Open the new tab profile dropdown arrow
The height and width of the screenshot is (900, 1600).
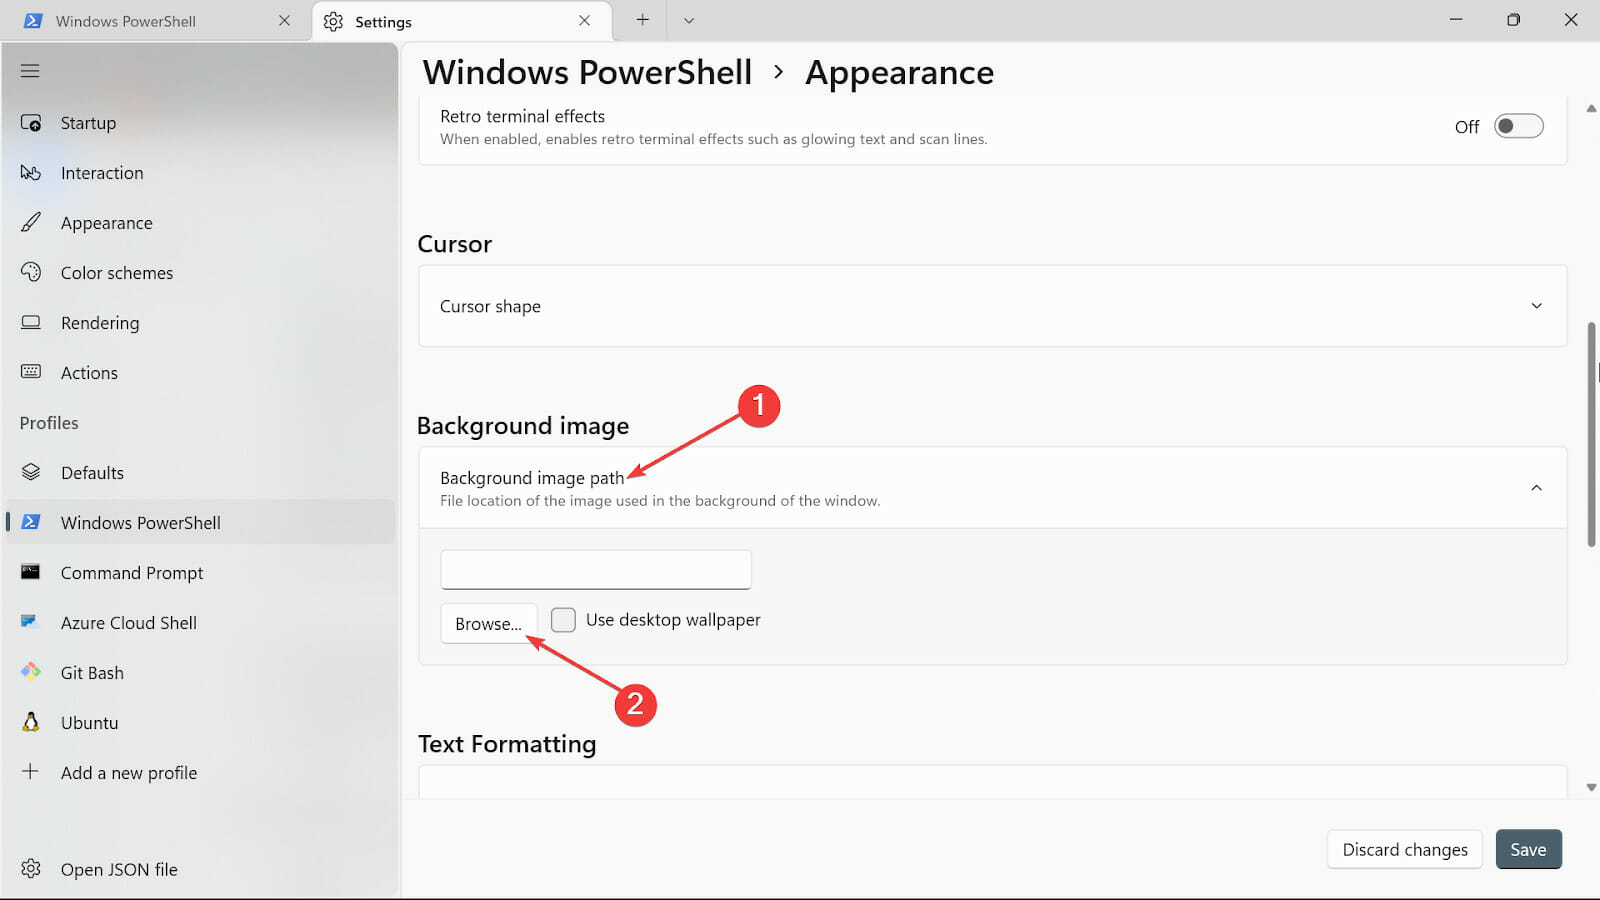coord(689,20)
